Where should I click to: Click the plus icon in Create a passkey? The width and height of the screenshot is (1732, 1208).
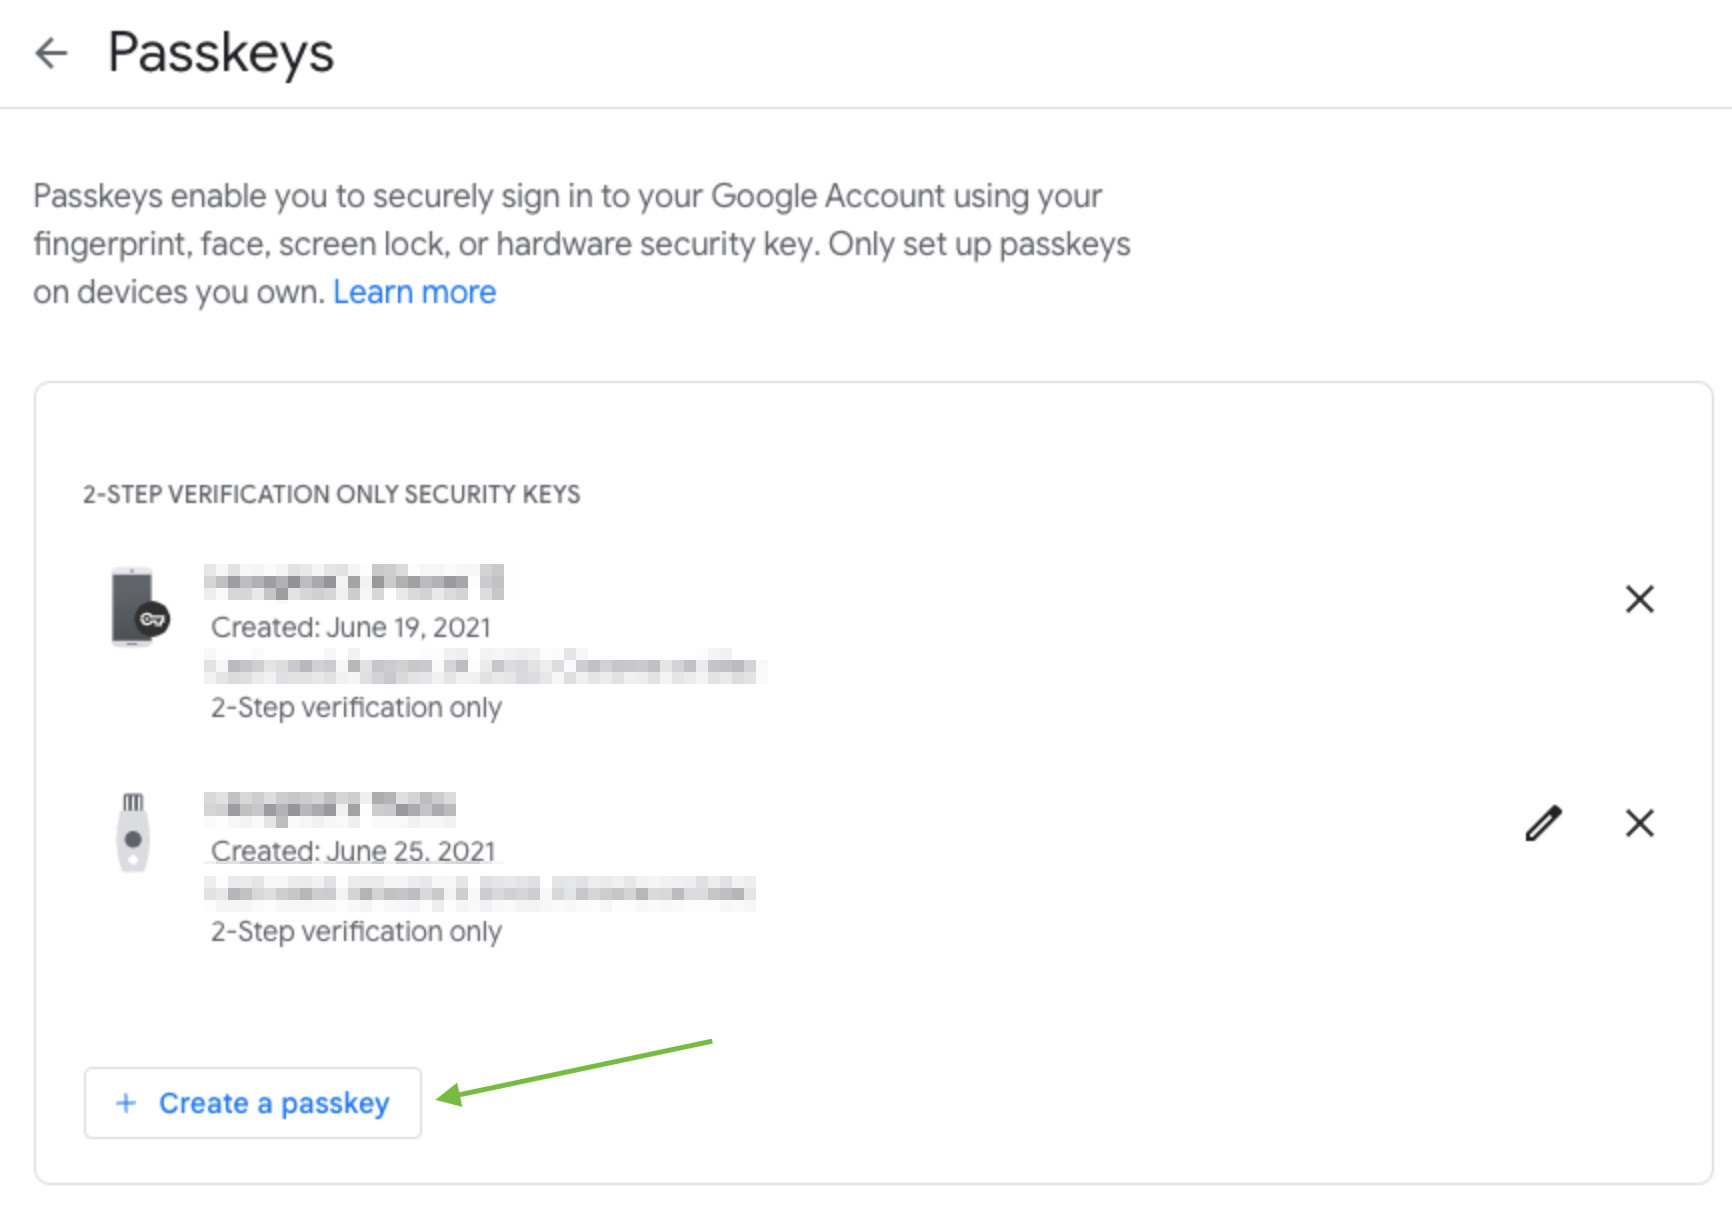coord(126,1103)
